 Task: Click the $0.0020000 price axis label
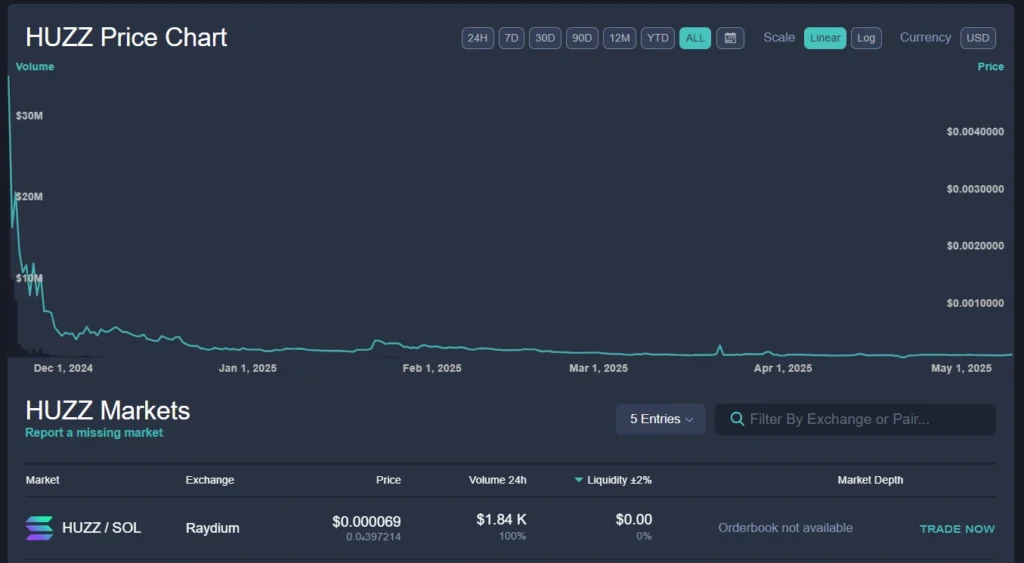click(975, 246)
